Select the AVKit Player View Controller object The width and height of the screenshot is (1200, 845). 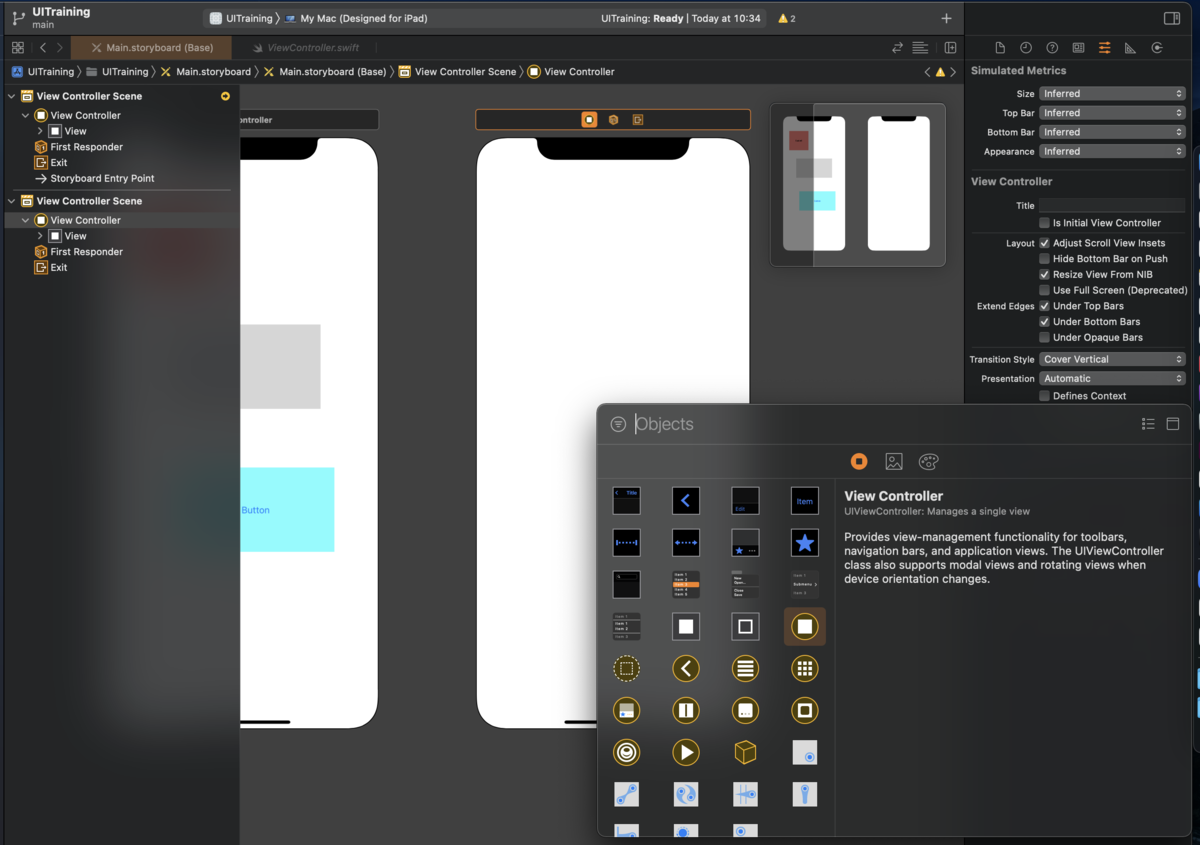(686, 752)
